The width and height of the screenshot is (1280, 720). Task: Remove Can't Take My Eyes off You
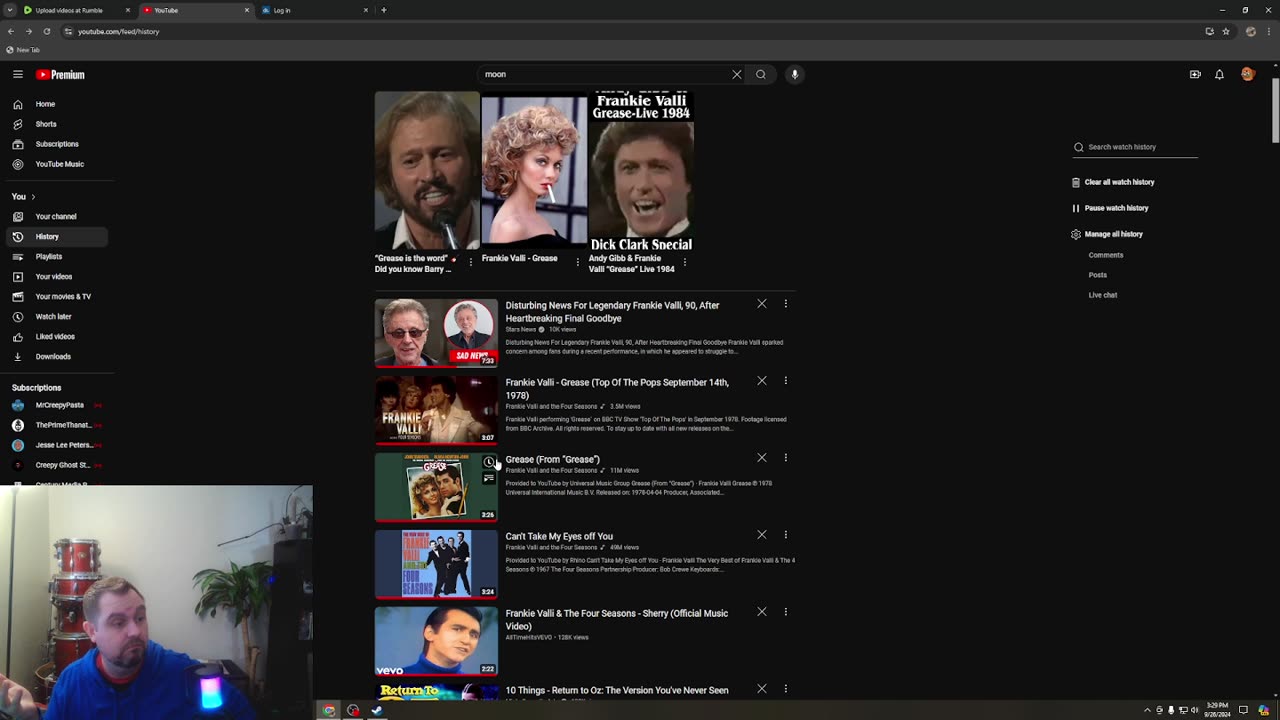pyautogui.click(x=762, y=534)
